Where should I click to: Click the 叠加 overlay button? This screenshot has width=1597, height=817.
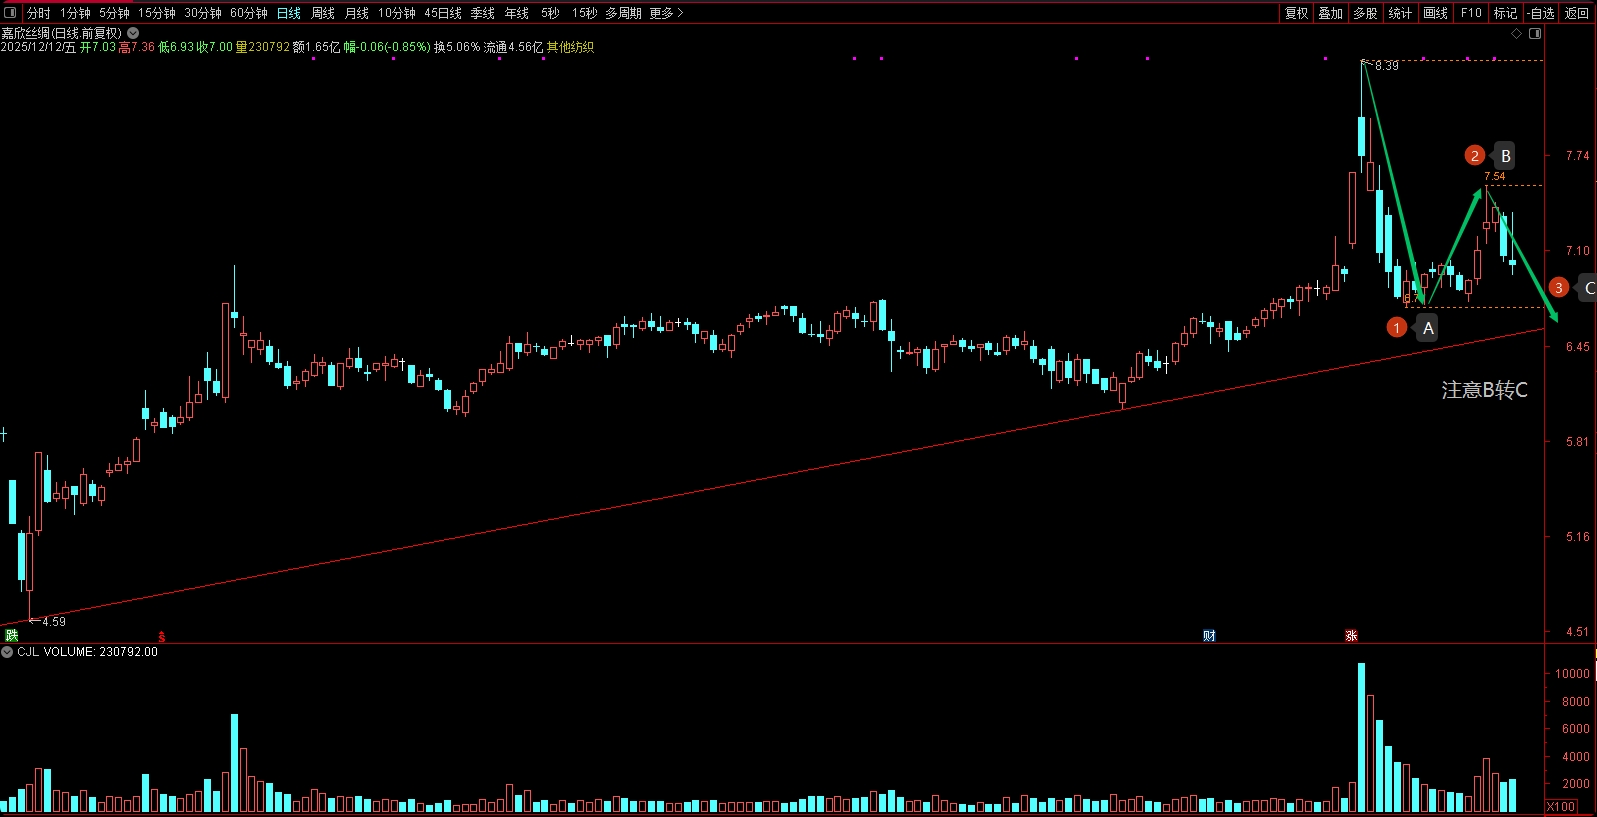click(1331, 13)
